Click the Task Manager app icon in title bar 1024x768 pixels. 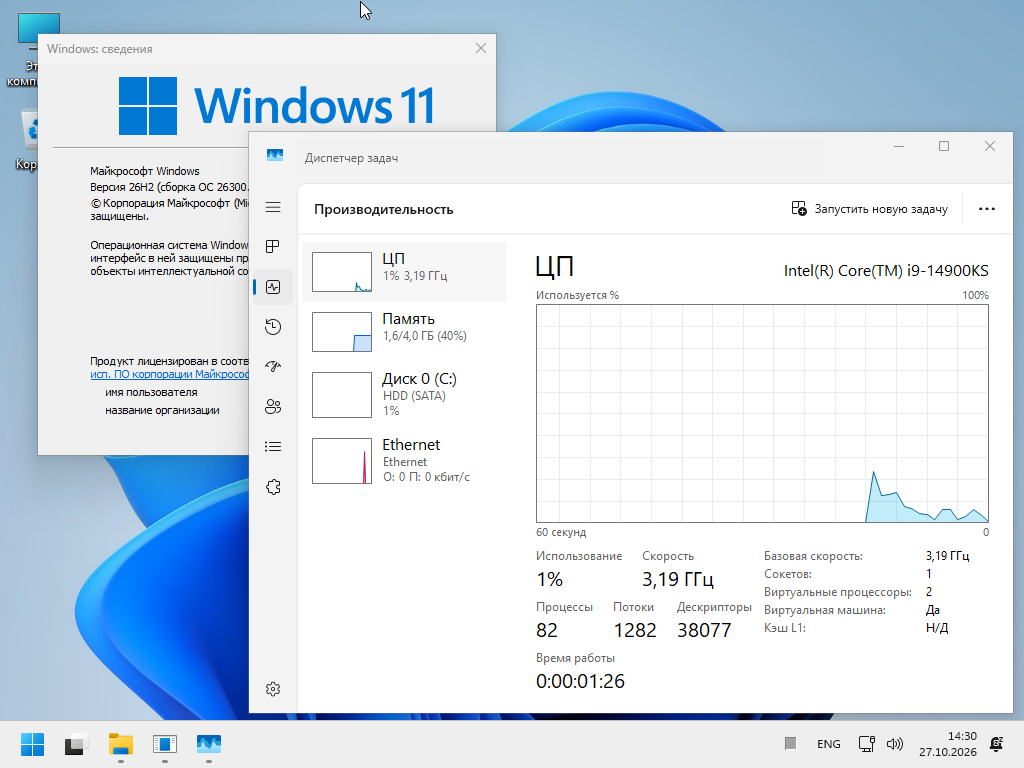(275, 155)
